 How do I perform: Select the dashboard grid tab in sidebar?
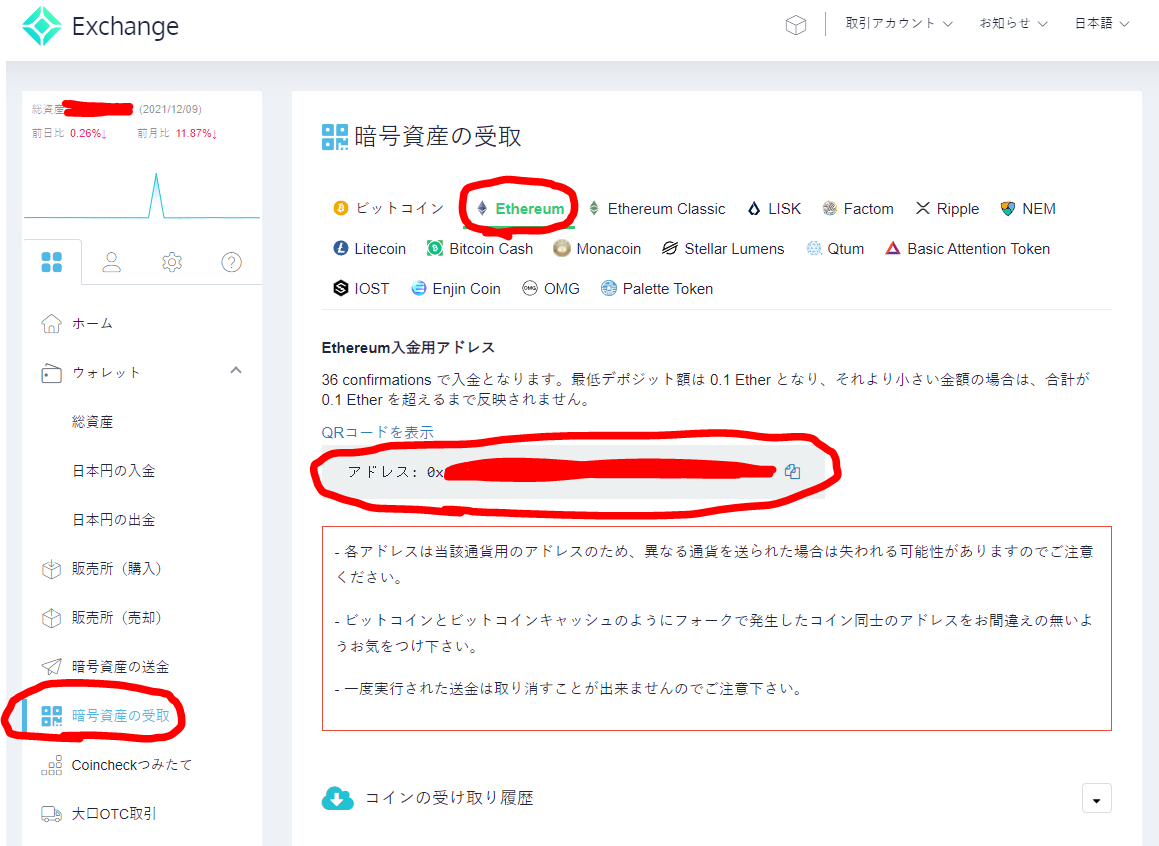click(x=52, y=261)
